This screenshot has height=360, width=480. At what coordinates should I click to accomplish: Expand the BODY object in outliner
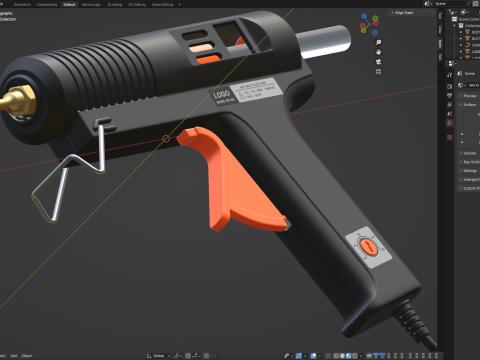461,32
